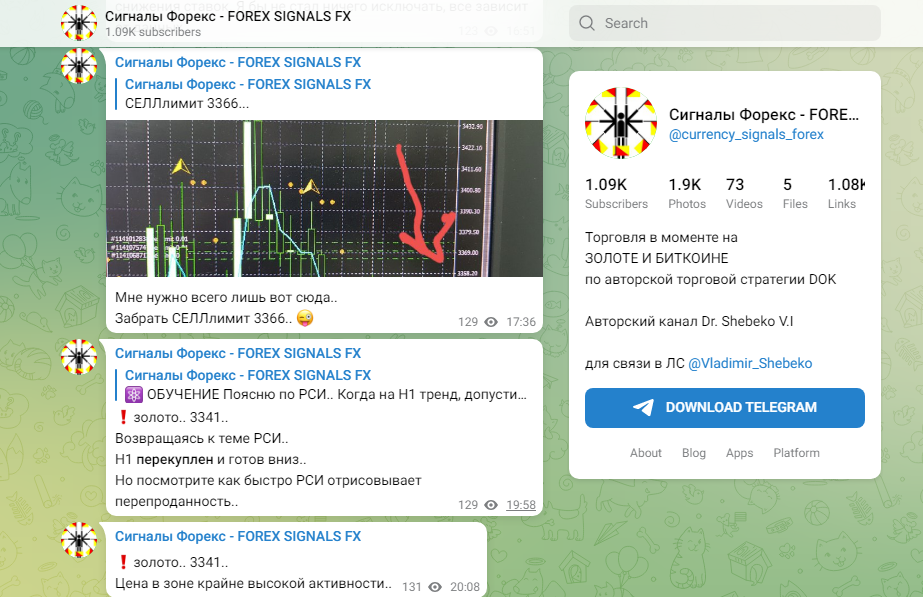Click the text 'Возвращаясь к теме РСИ..'

click(201, 439)
